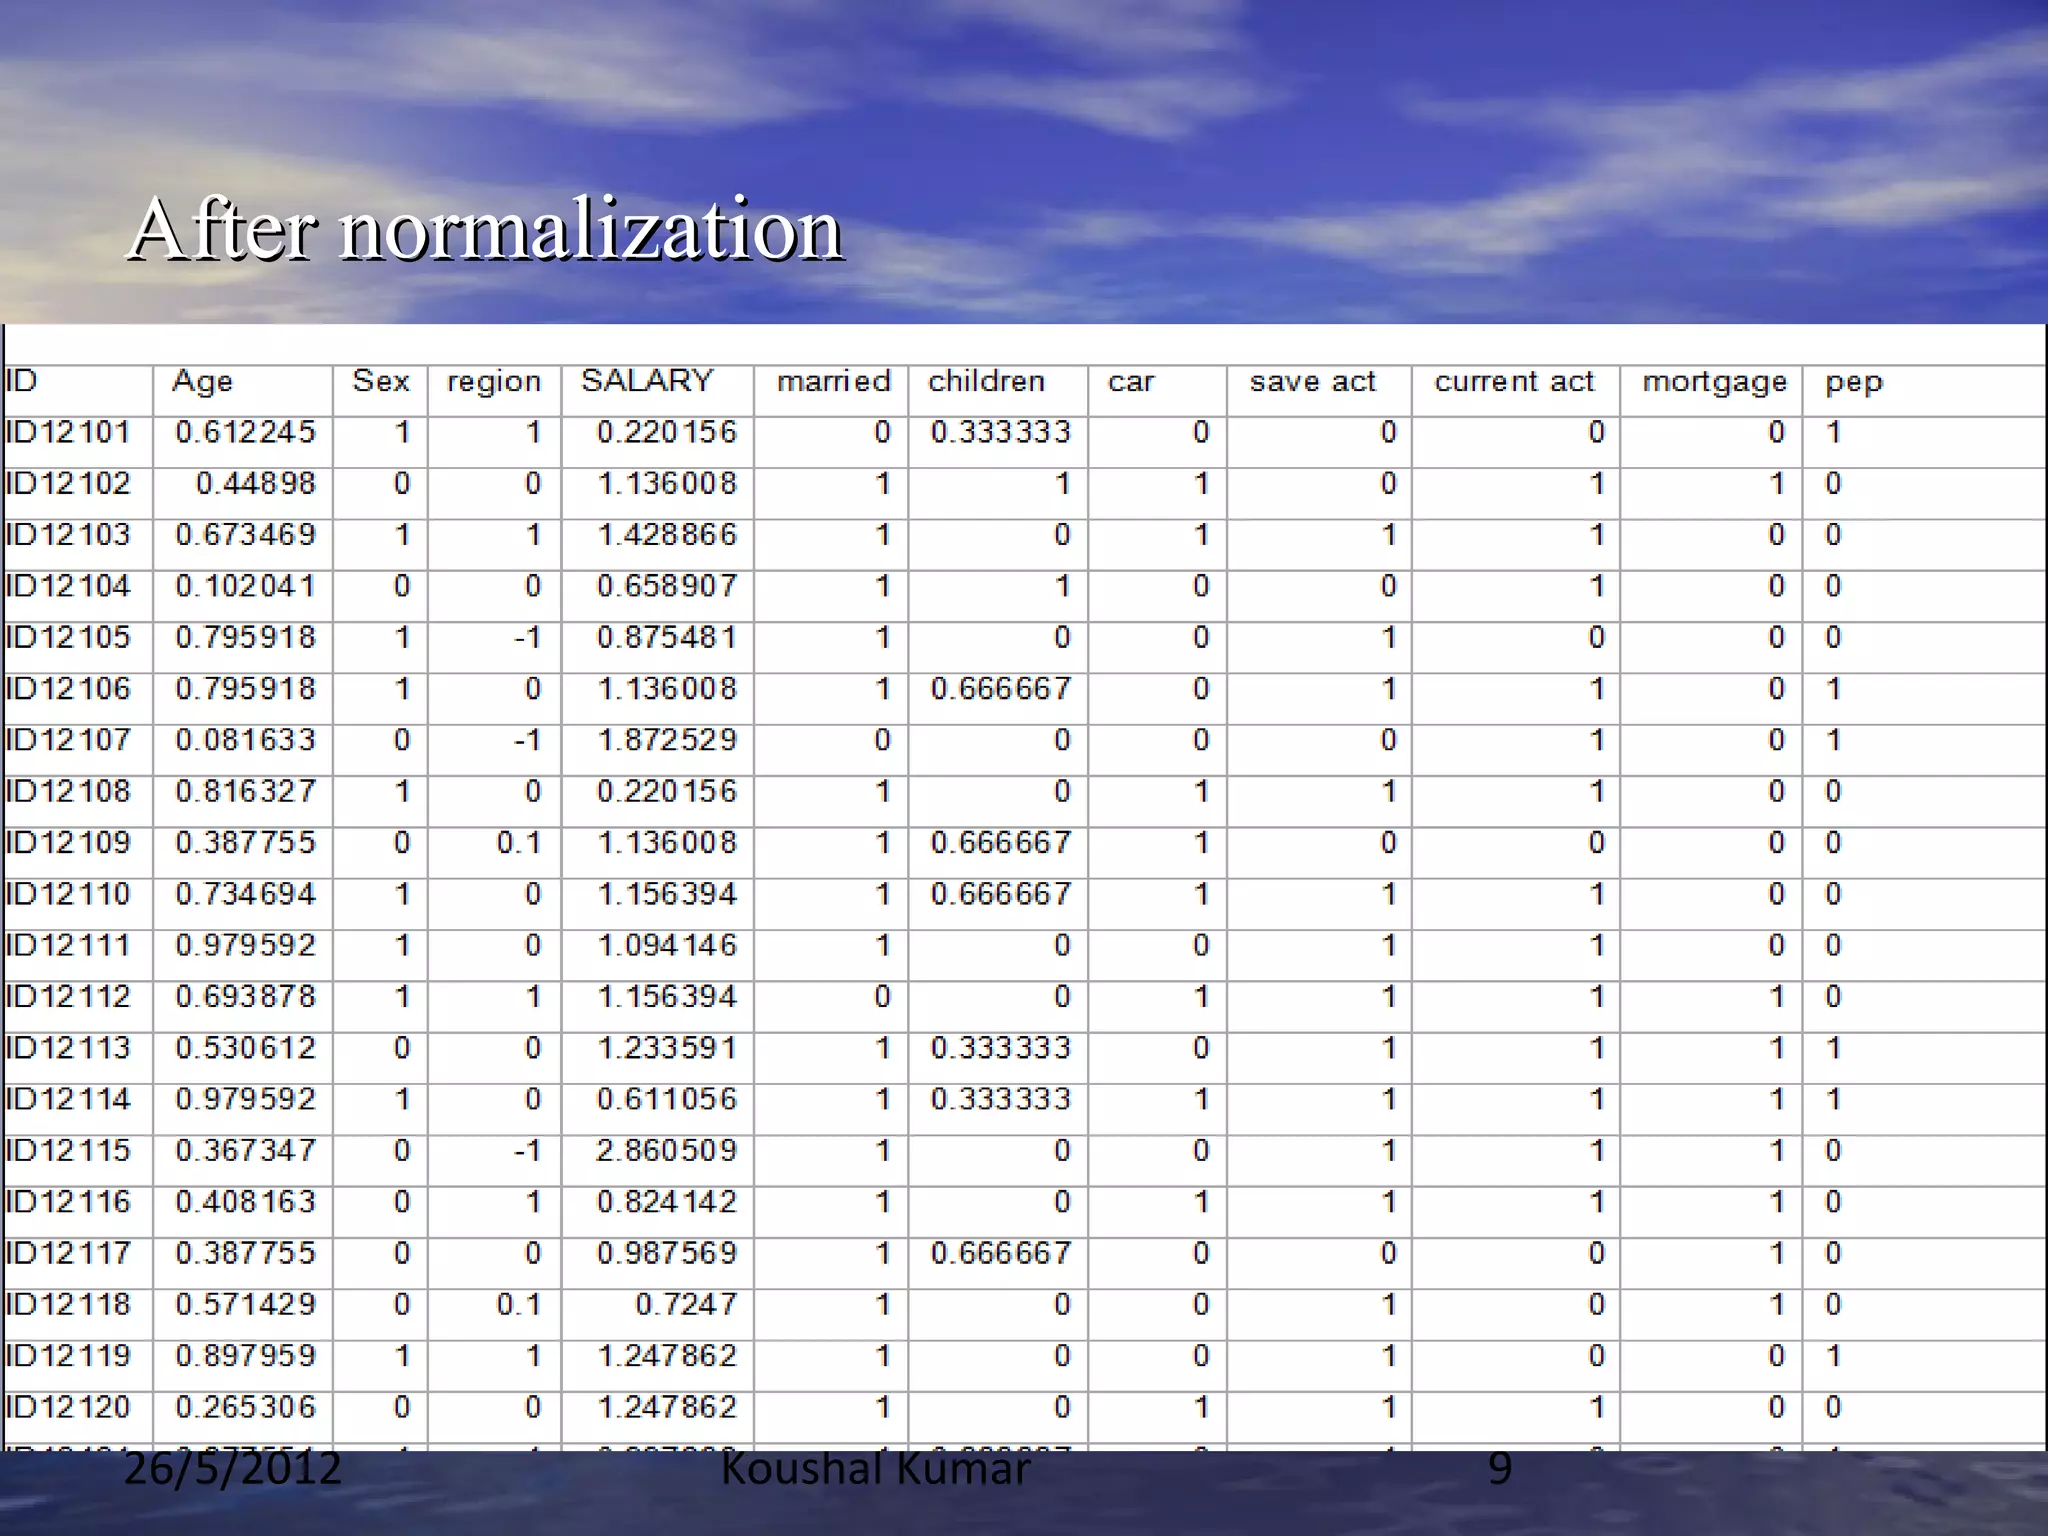This screenshot has height=1536, width=2048.
Task: Click row ID cell ID12110
Action: click(x=68, y=894)
